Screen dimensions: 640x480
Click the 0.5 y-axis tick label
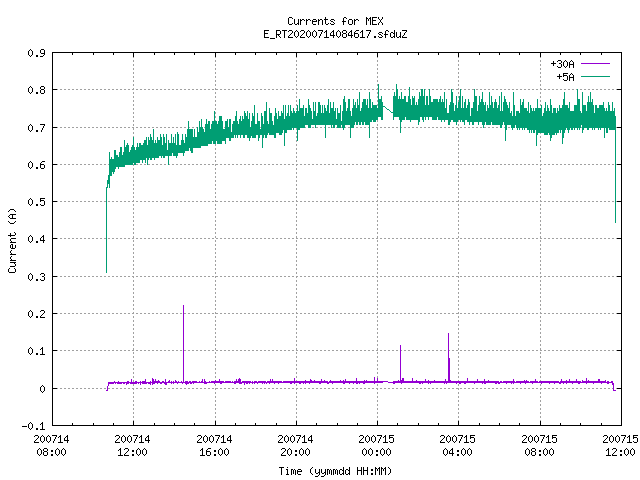click(36, 202)
